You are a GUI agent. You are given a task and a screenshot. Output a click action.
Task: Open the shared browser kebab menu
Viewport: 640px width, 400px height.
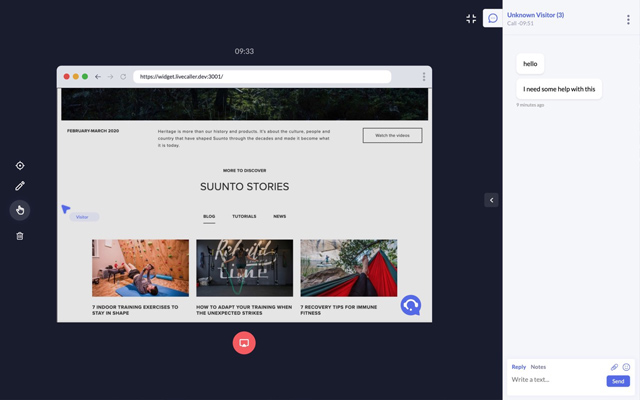424,76
